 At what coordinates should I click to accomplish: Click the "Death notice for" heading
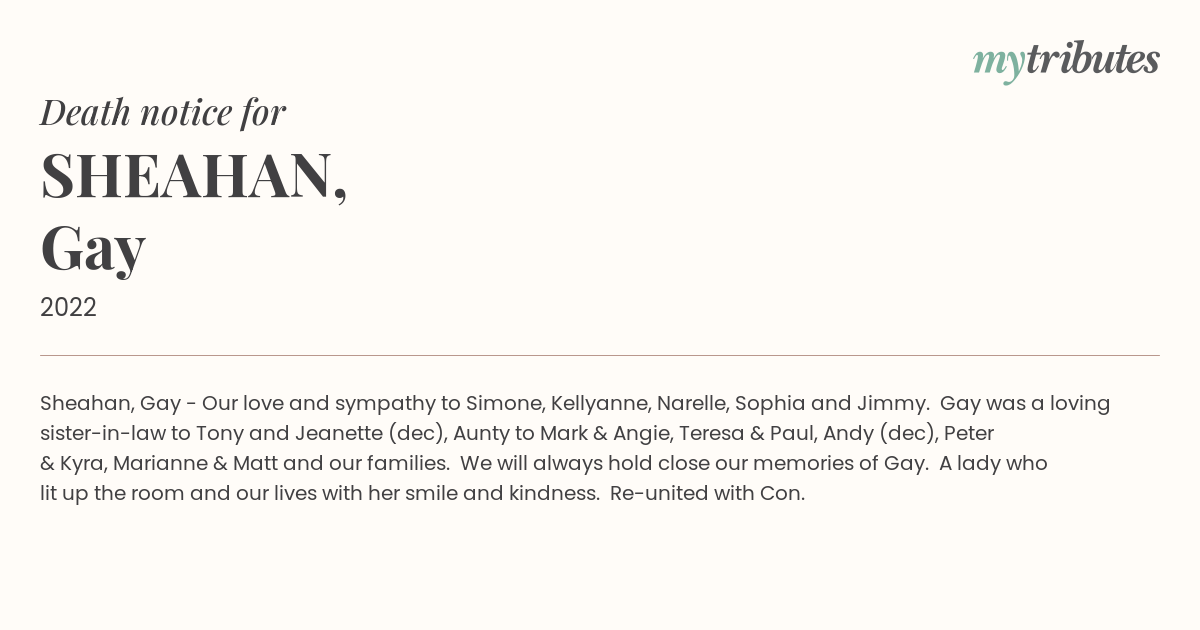[x=163, y=112]
